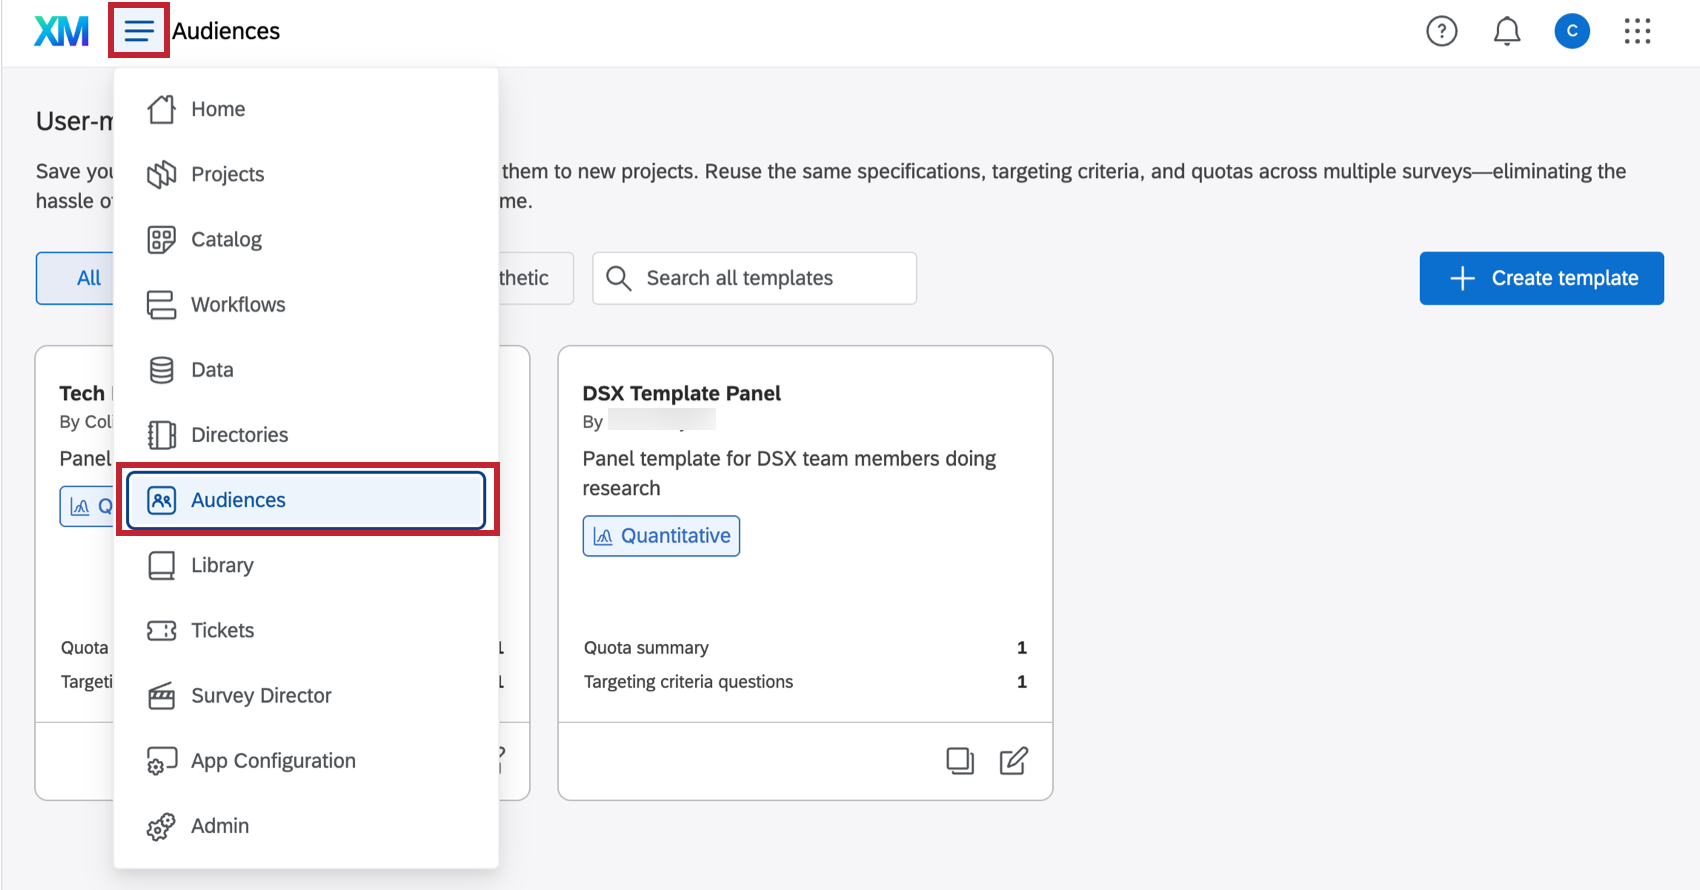The image size is (1700, 890).
Task: Open Projects from the menu
Action: 306,174
